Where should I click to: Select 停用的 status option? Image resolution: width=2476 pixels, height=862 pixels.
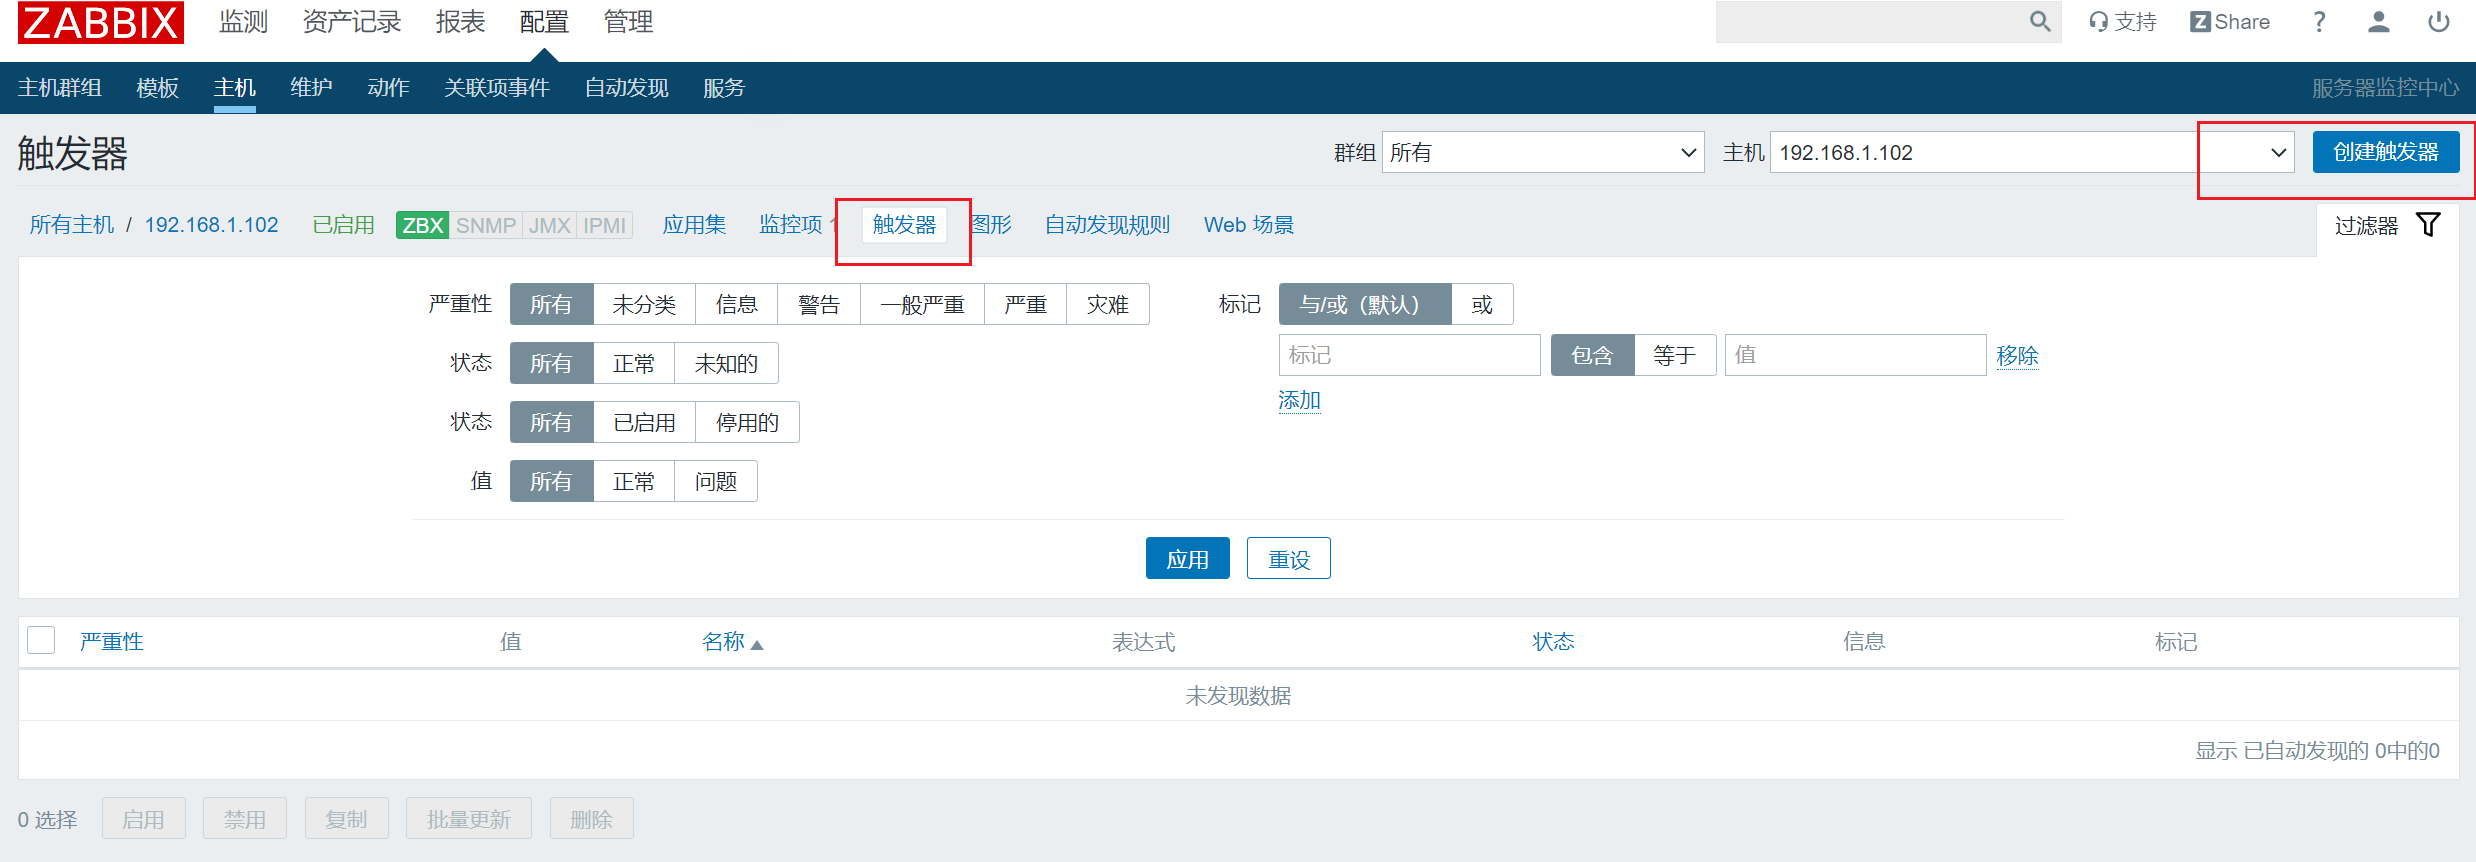[x=747, y=422]
